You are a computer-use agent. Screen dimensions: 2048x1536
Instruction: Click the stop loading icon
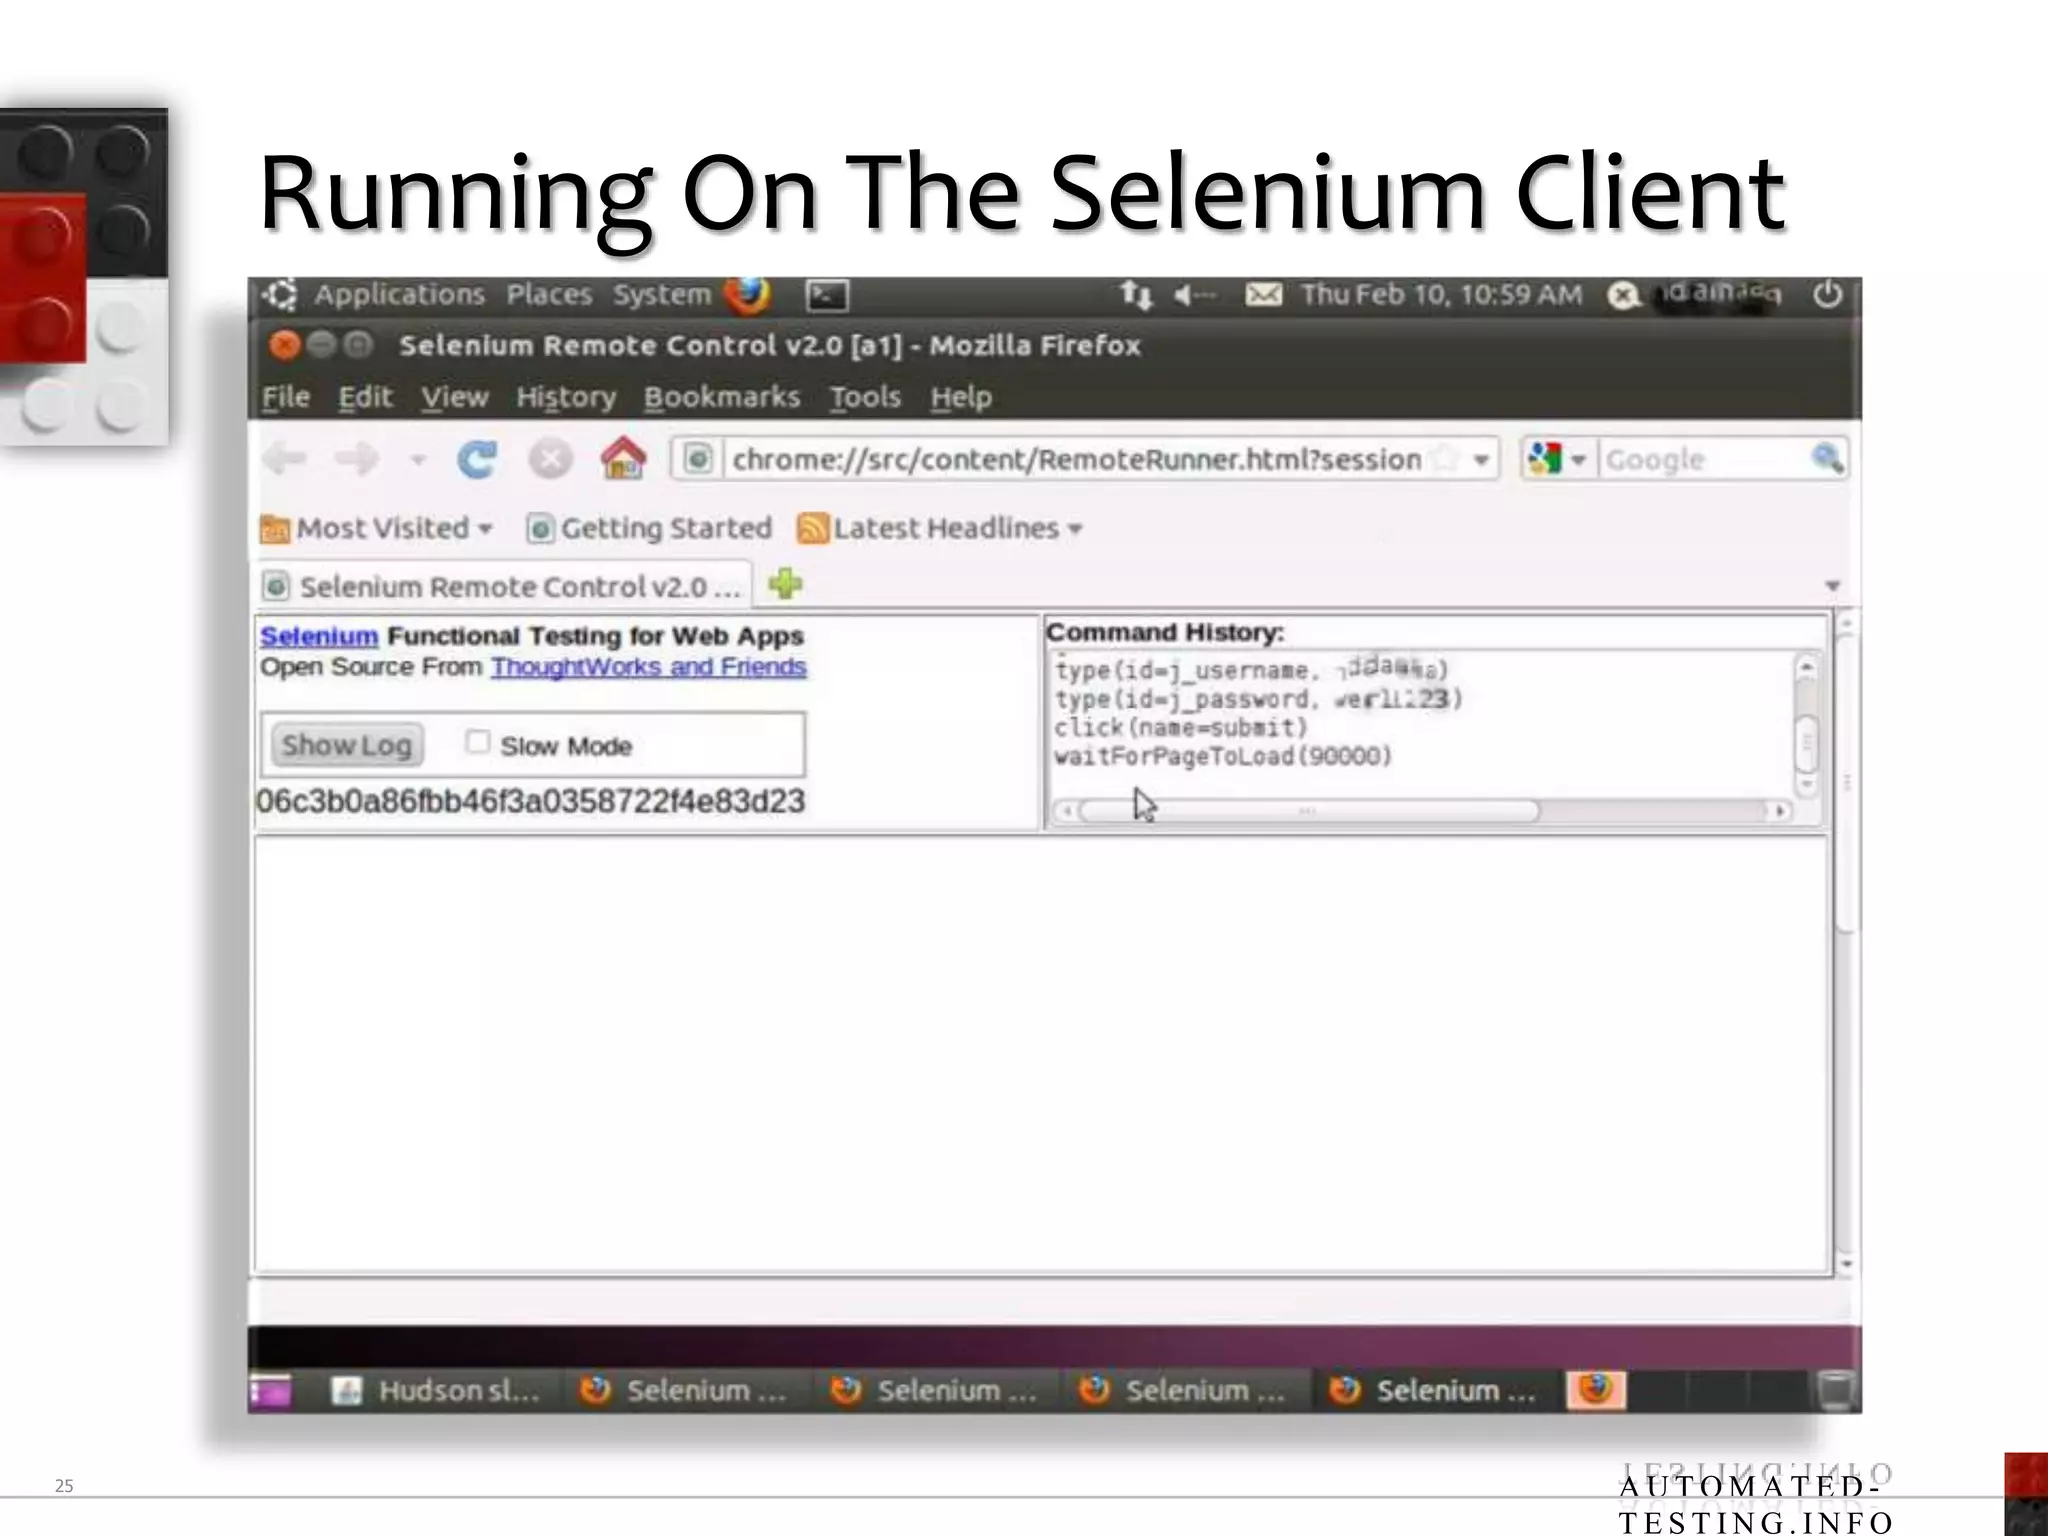(x=550, y=459)
